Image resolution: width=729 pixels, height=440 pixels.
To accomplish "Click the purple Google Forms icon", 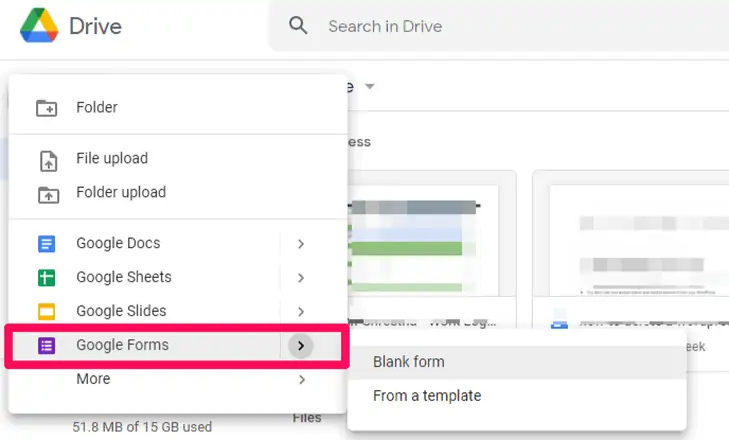I will coord(47,346).
